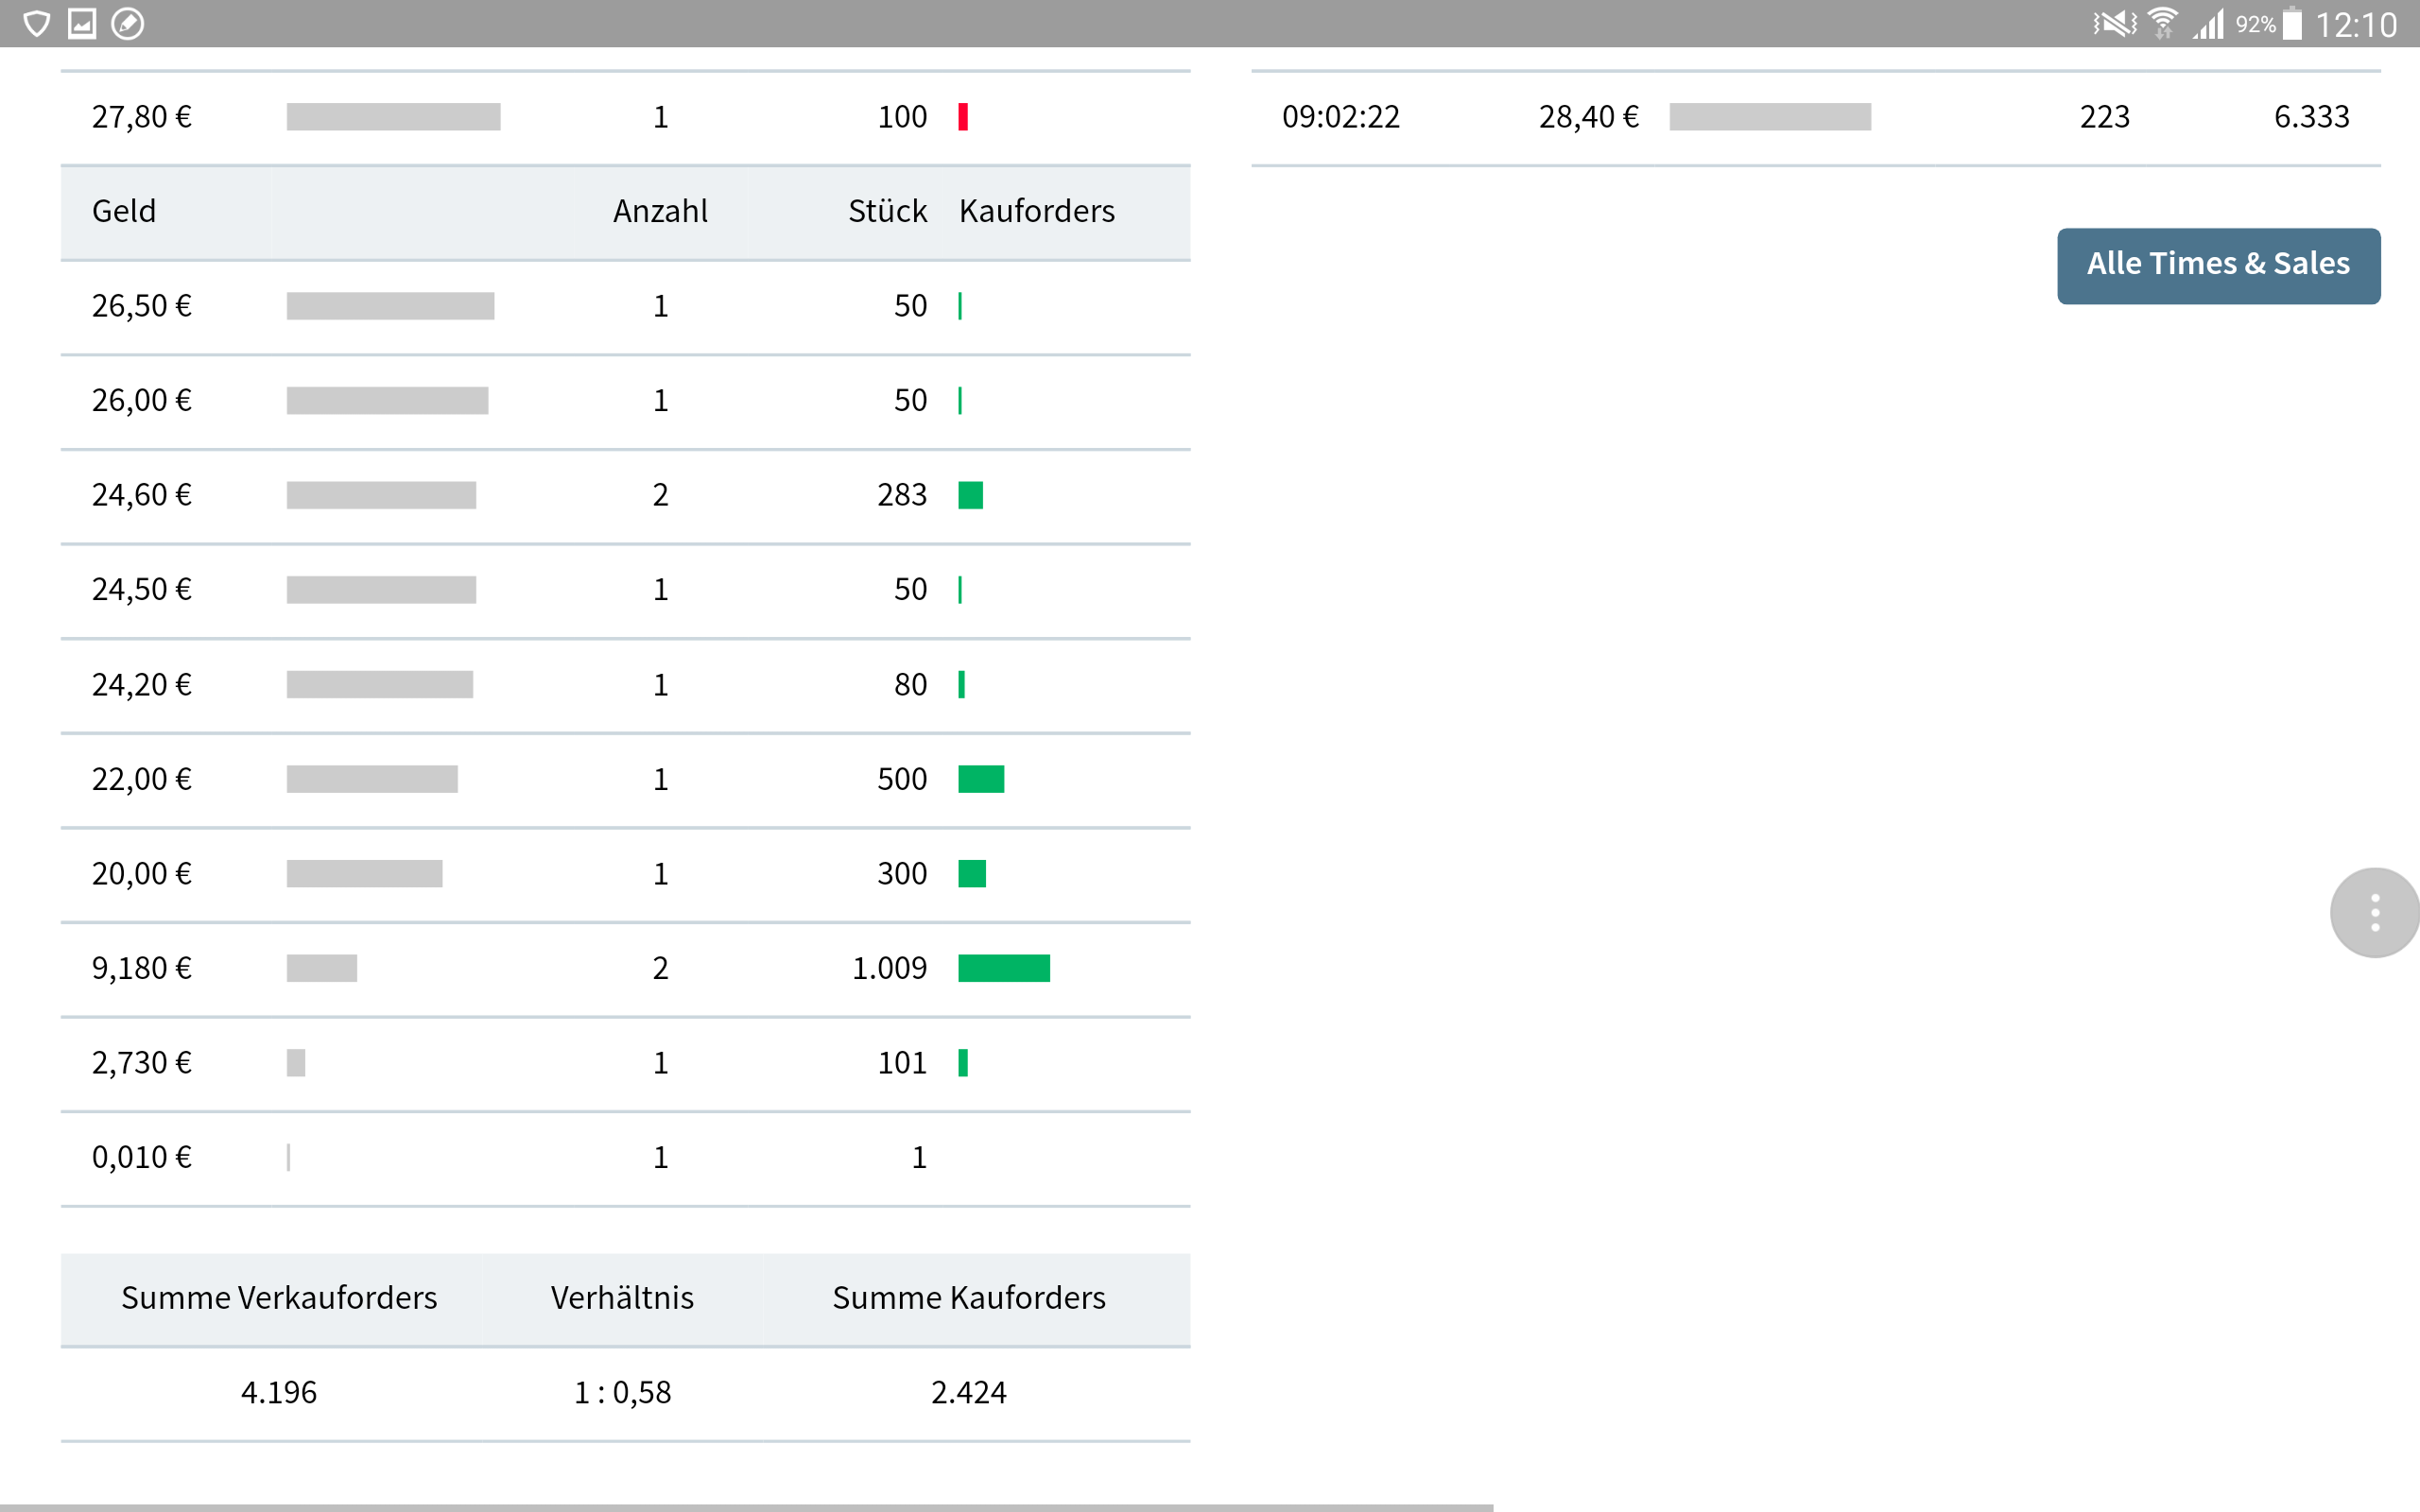
Task: Tap the Summe Verkauforders header
Action: tap(279, 1297)
